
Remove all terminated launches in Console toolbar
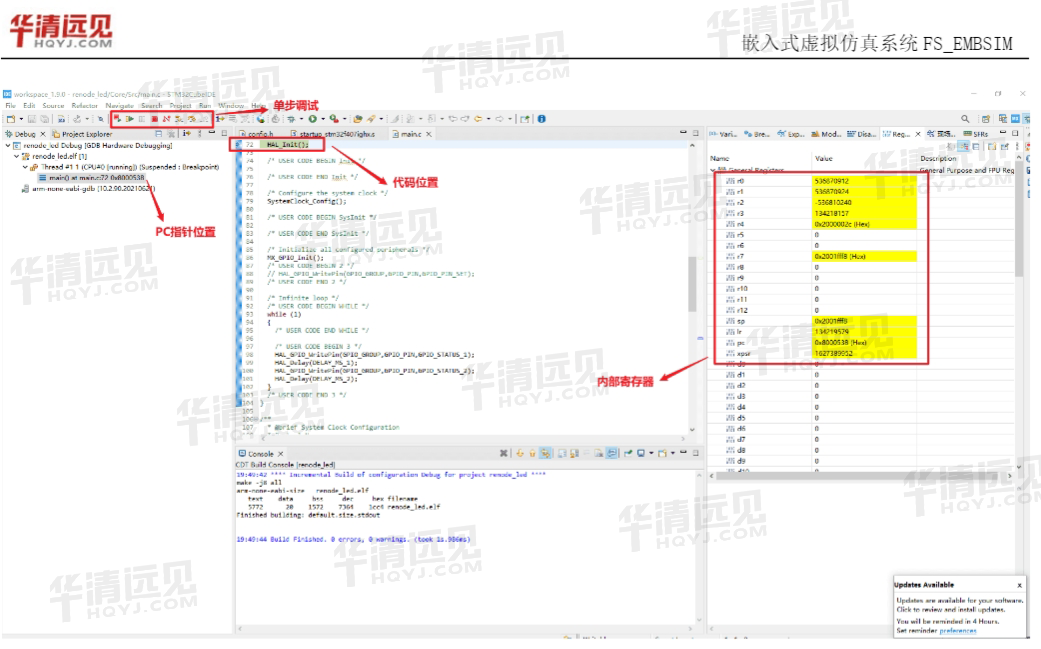504,453
